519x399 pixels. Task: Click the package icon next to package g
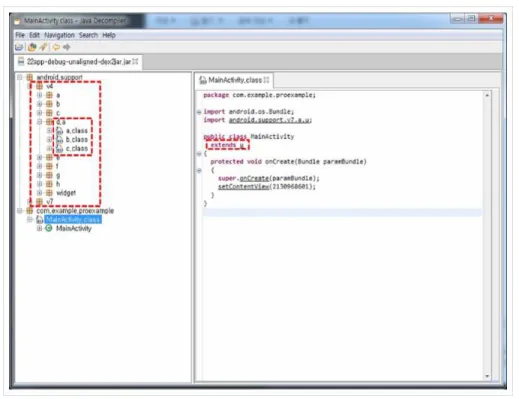tap(49, 175)
